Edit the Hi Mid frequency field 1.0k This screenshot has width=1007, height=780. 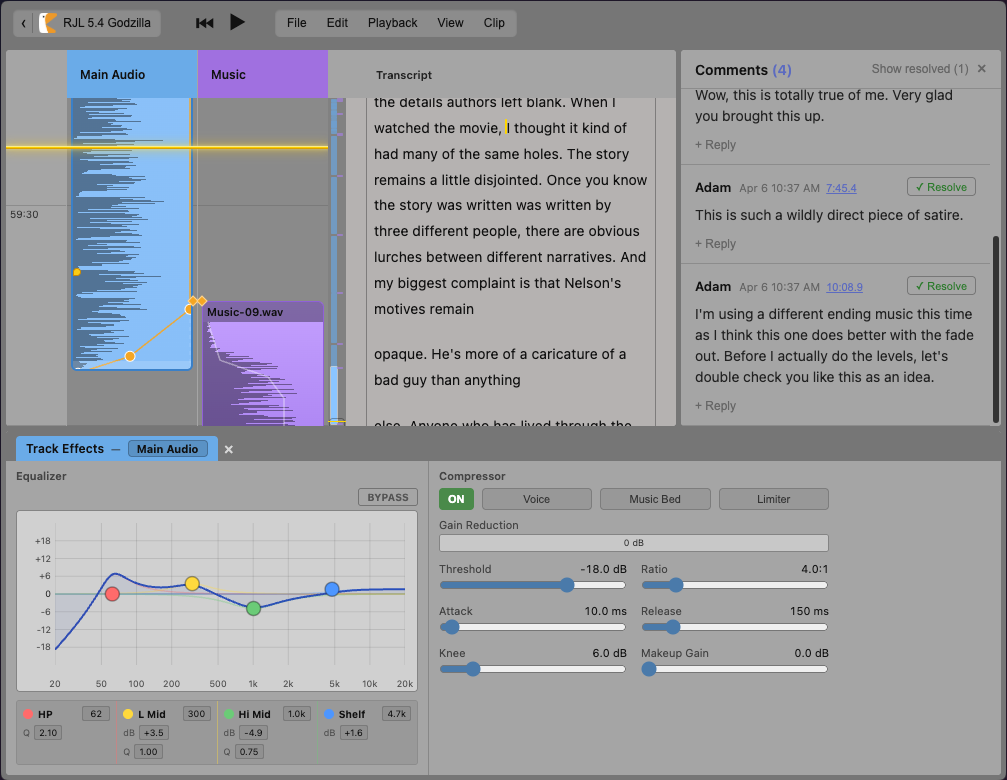[x=297, y=714]
